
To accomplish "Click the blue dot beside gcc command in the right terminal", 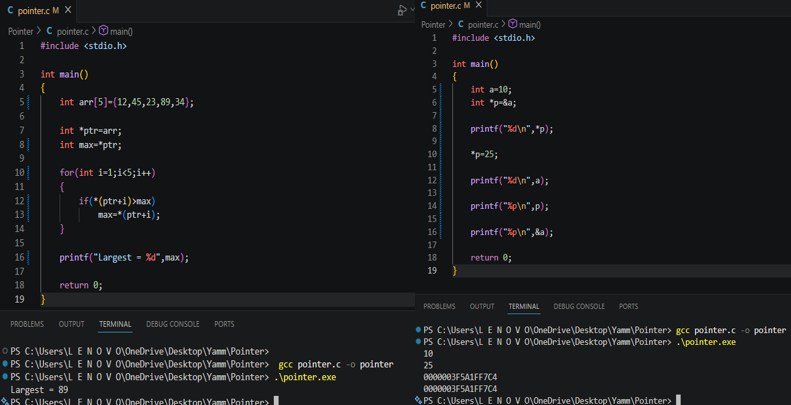I will tap(418, 330).
